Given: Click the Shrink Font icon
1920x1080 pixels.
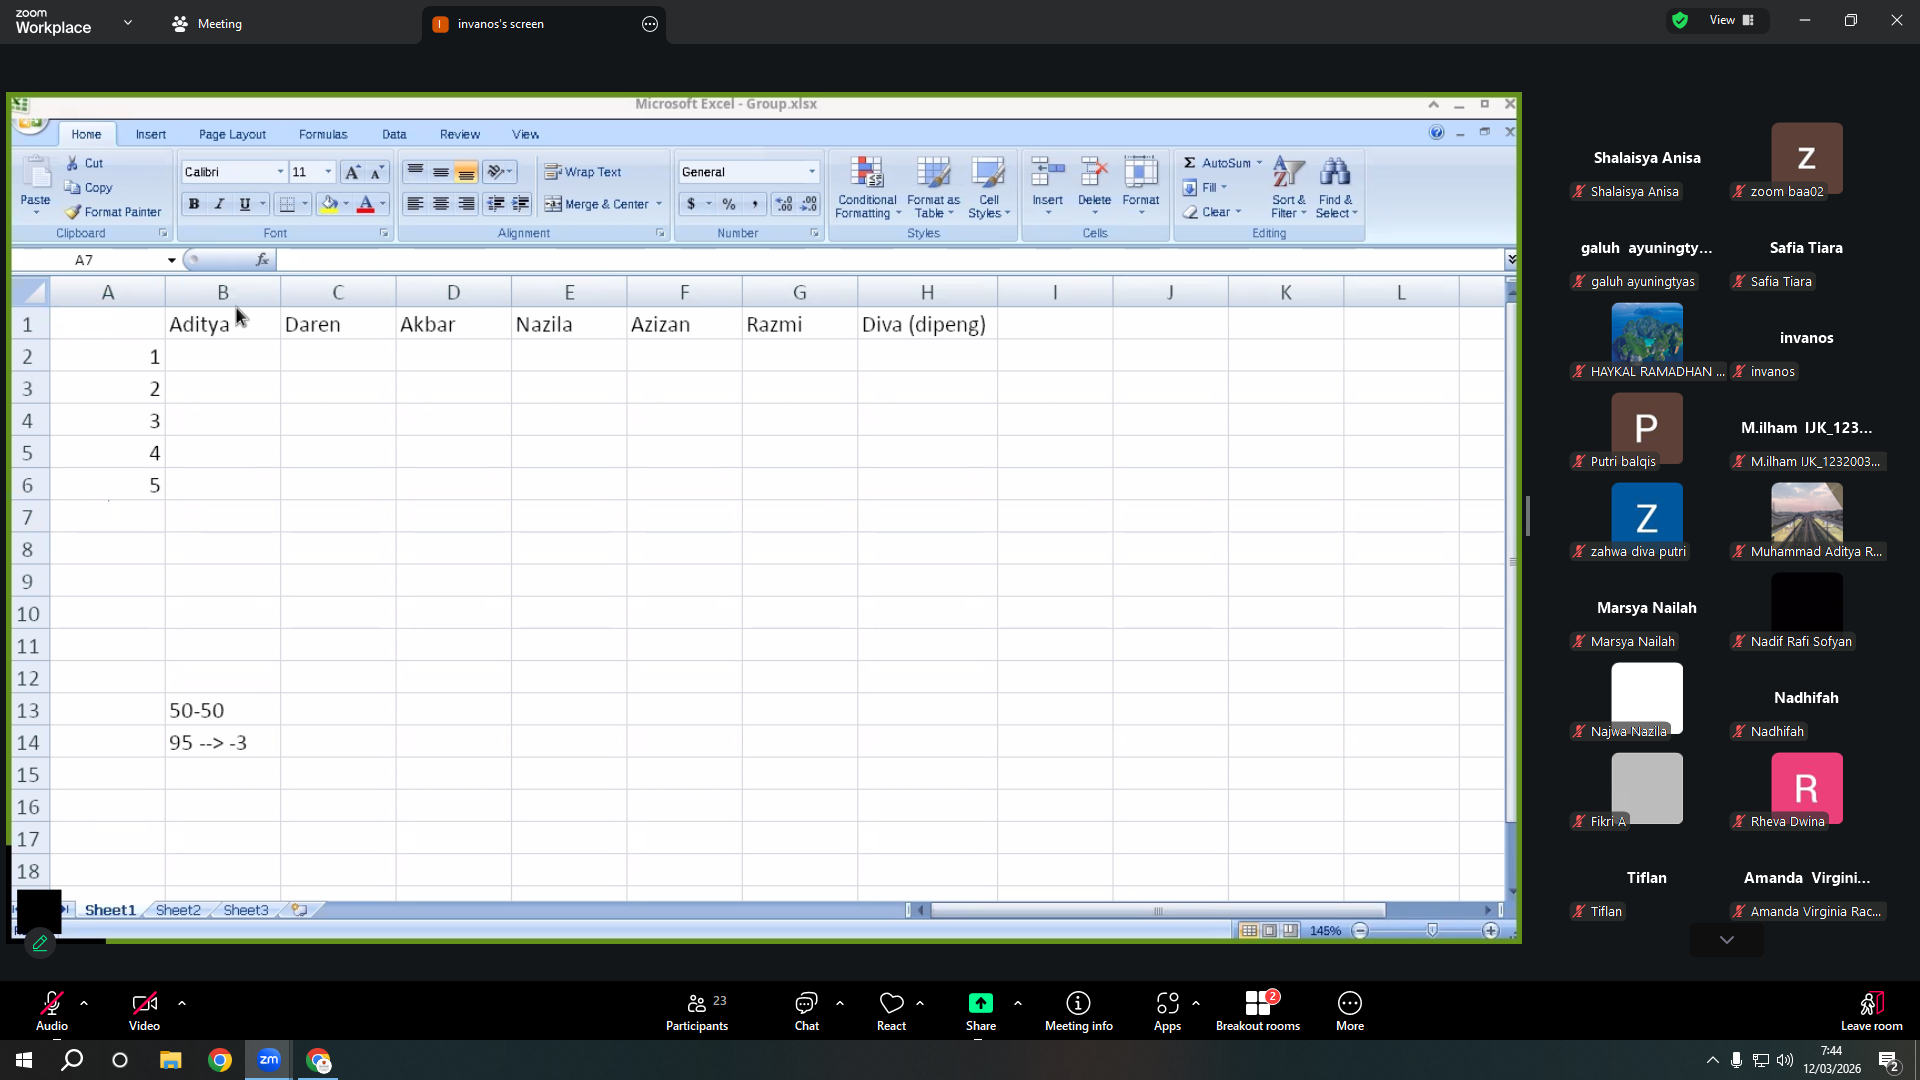Looking at the screenshot, I should [x=376, y=172].
